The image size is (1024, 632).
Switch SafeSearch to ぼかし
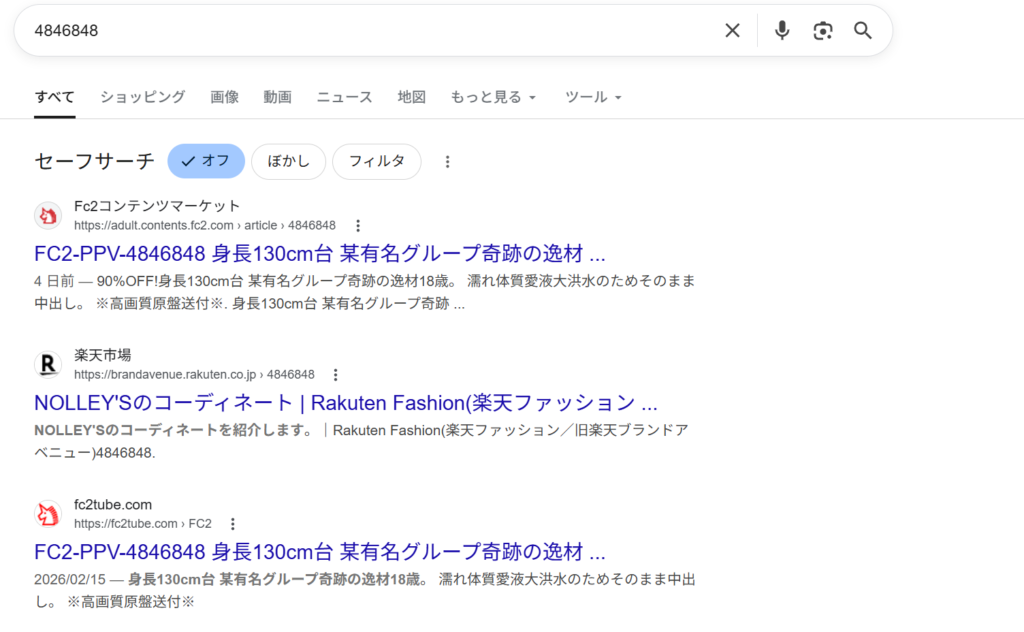(288, 161)
